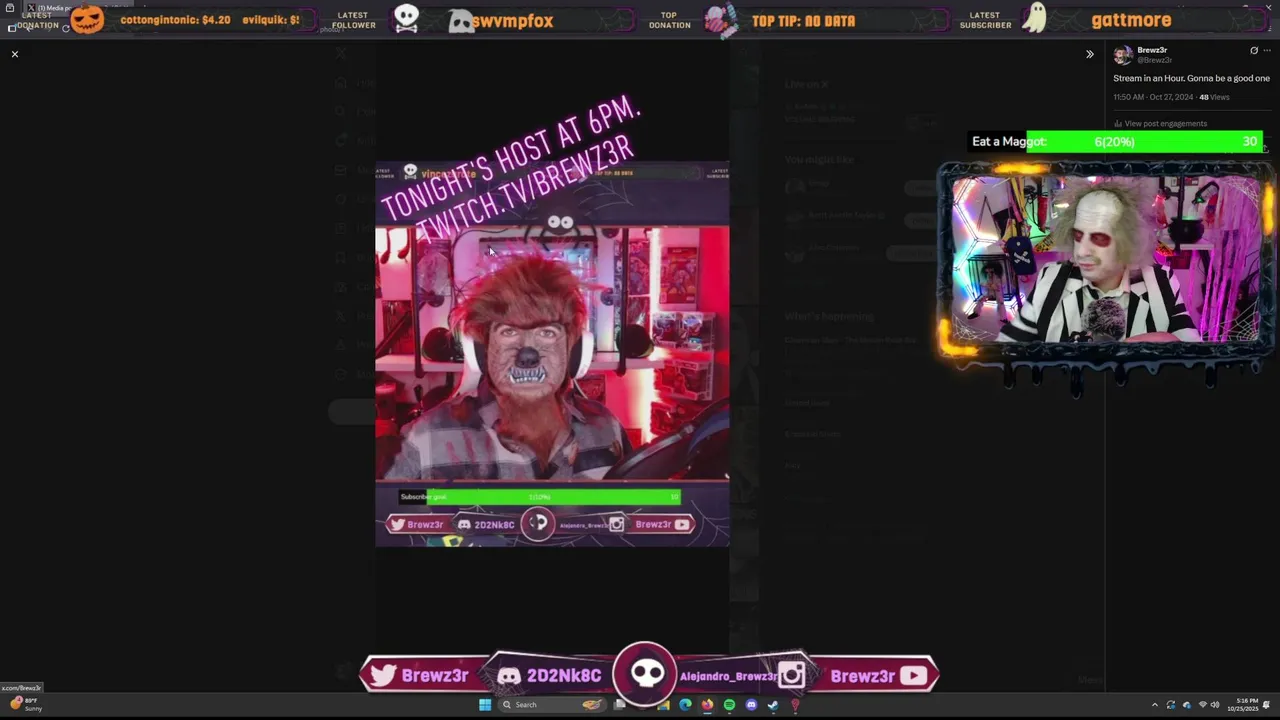Open the post's three-dot more menu
The image size is (1280, 720).
point(1267,50)
